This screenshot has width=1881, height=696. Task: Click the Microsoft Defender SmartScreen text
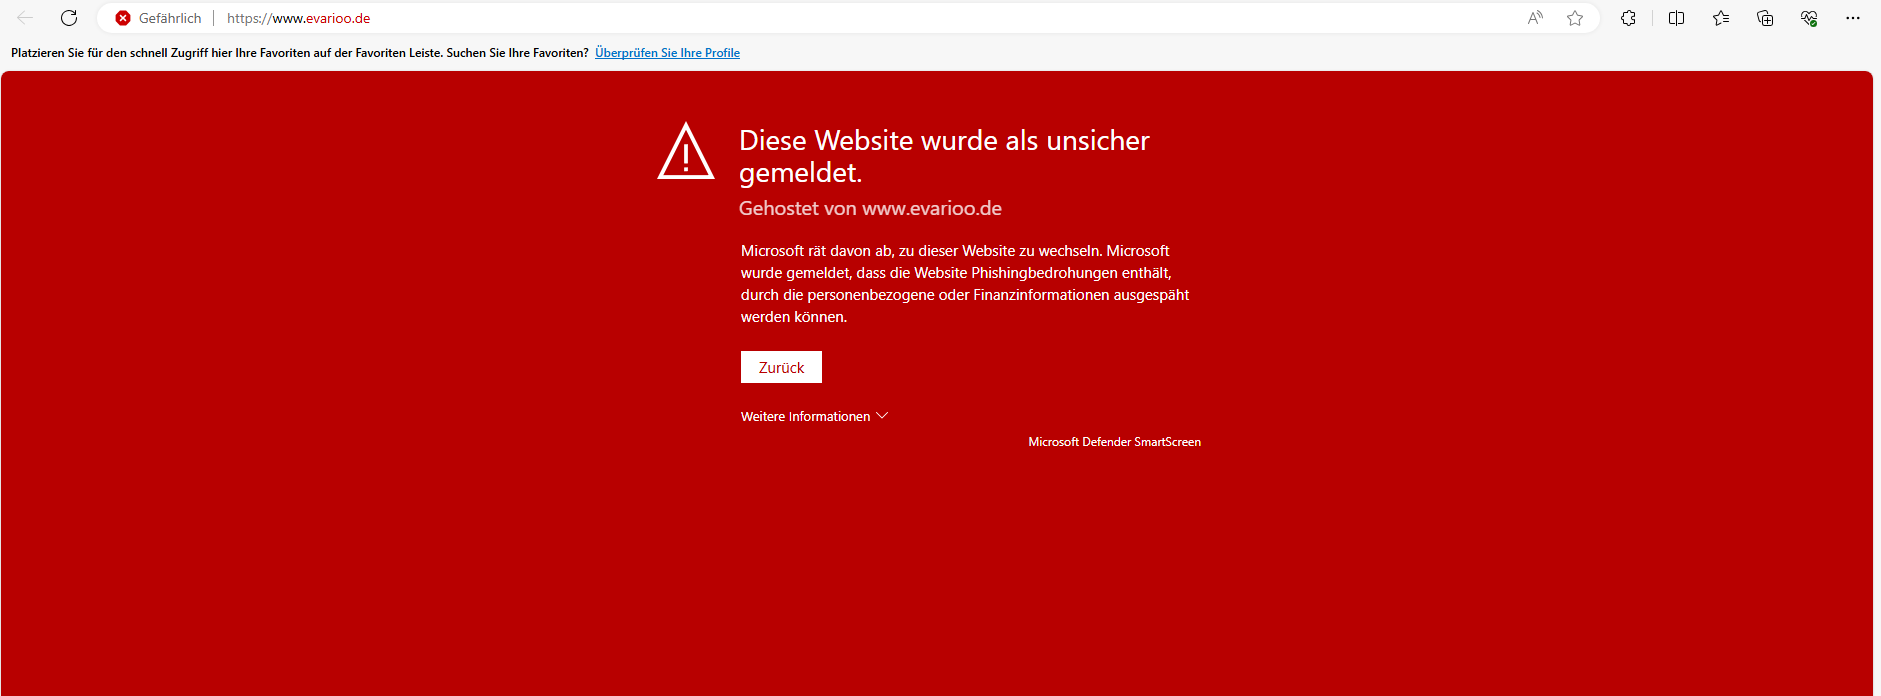1115,441
